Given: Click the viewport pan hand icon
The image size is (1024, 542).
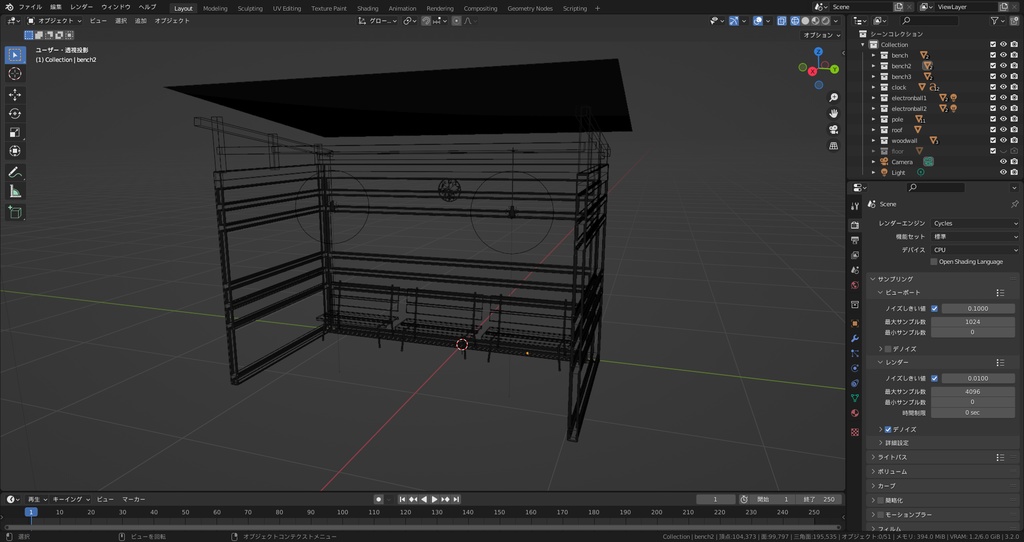Looking at the screenshot, I should pyautogui.click(x=833, y=114).
